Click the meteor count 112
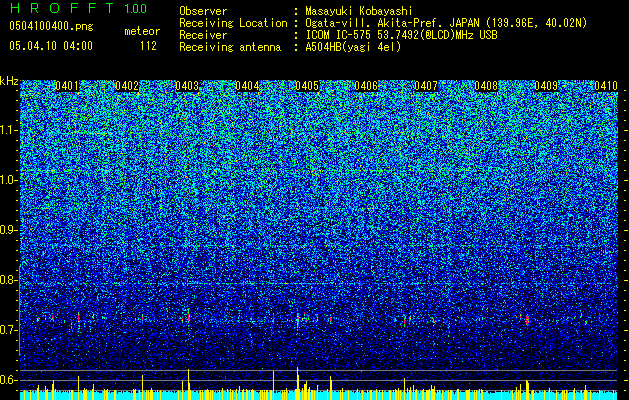629x400 pixels. click(x=148, y=46)
